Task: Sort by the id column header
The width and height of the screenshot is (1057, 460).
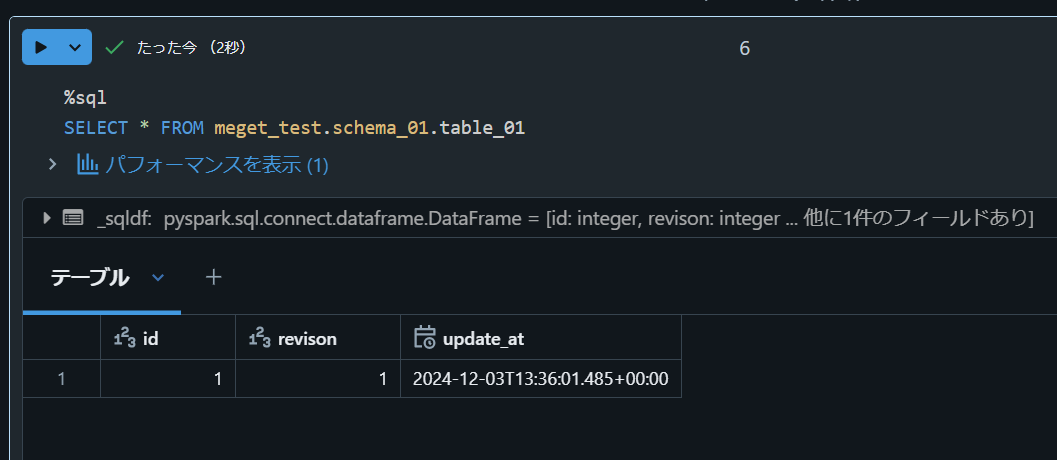Action: [151, 338]
